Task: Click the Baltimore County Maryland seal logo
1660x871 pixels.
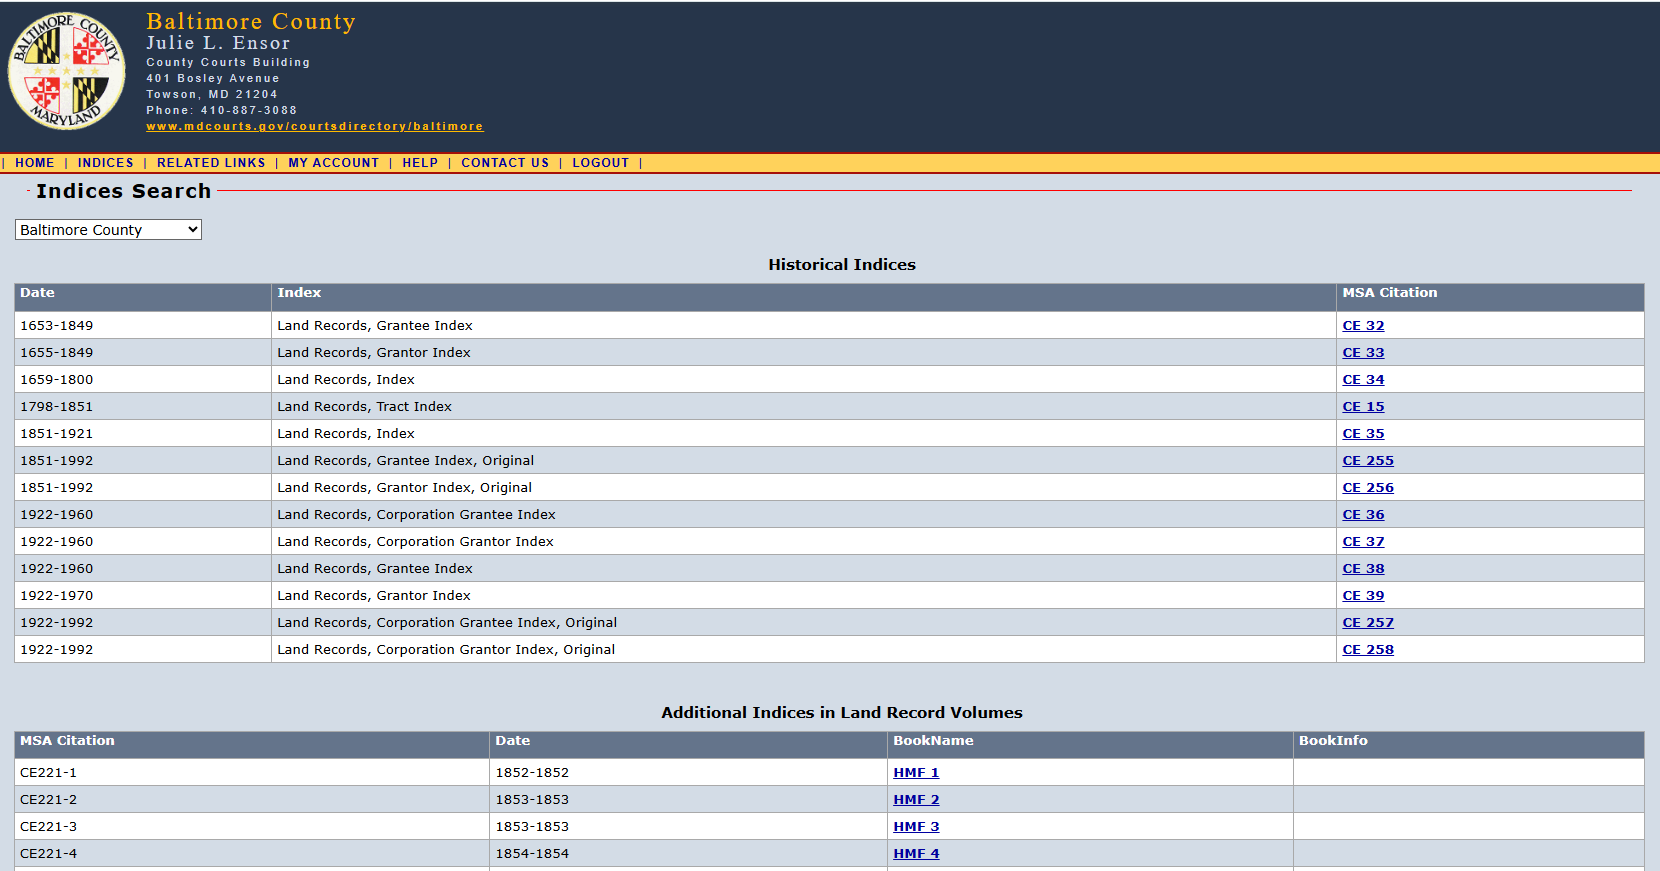Action: tap(66, 71)
